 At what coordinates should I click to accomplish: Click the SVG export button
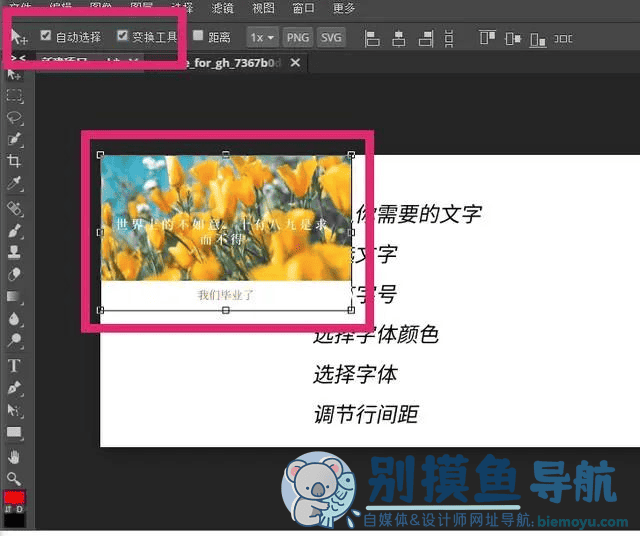coord(331,37)
